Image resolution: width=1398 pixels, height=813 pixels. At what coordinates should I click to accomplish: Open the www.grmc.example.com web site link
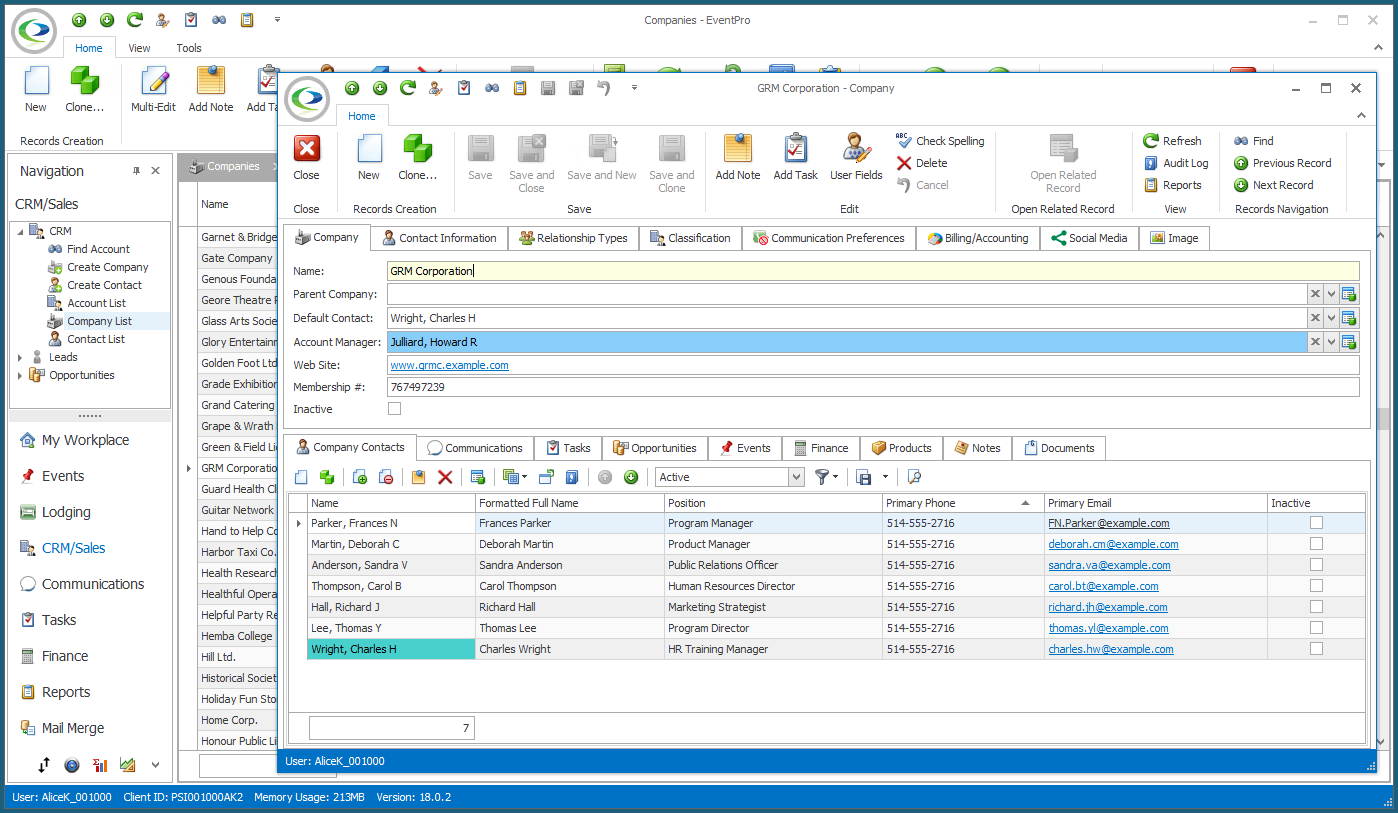click(449, 366)
